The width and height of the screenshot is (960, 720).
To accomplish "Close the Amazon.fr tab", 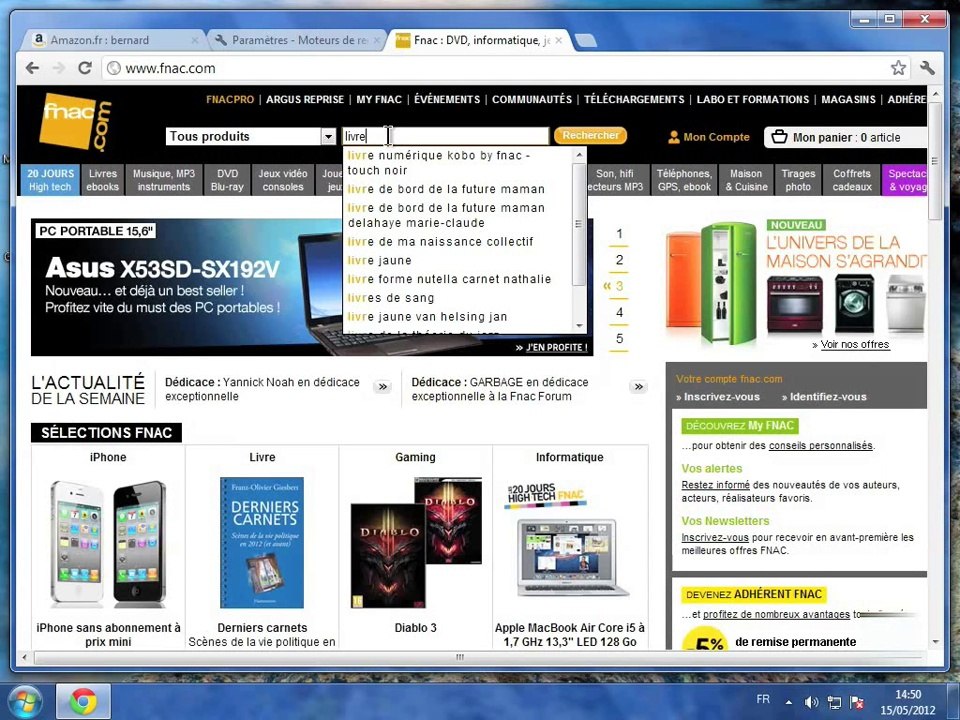I will tap(194, 40).
